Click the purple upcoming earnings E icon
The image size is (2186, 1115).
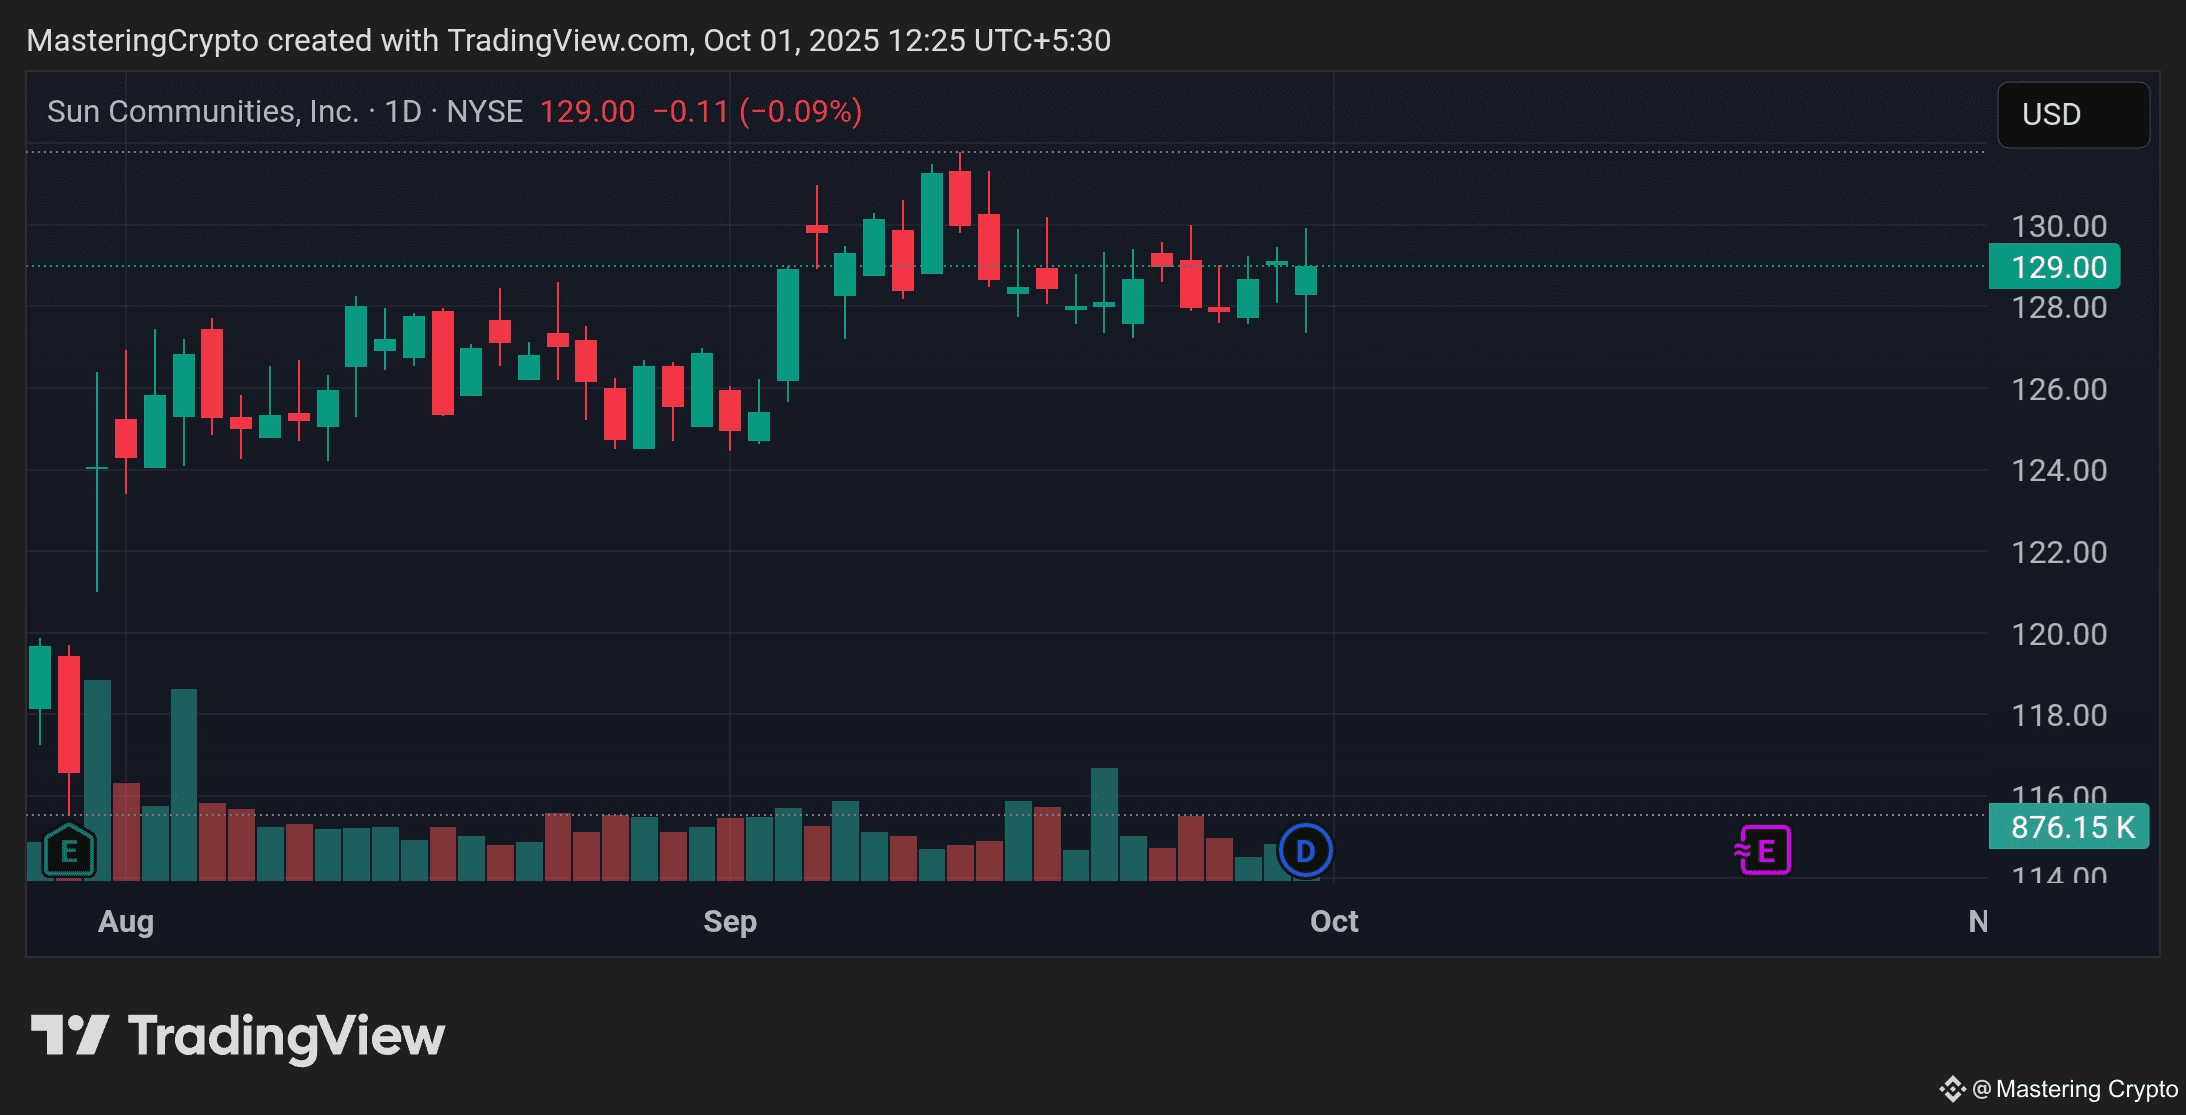(1764, 851)
